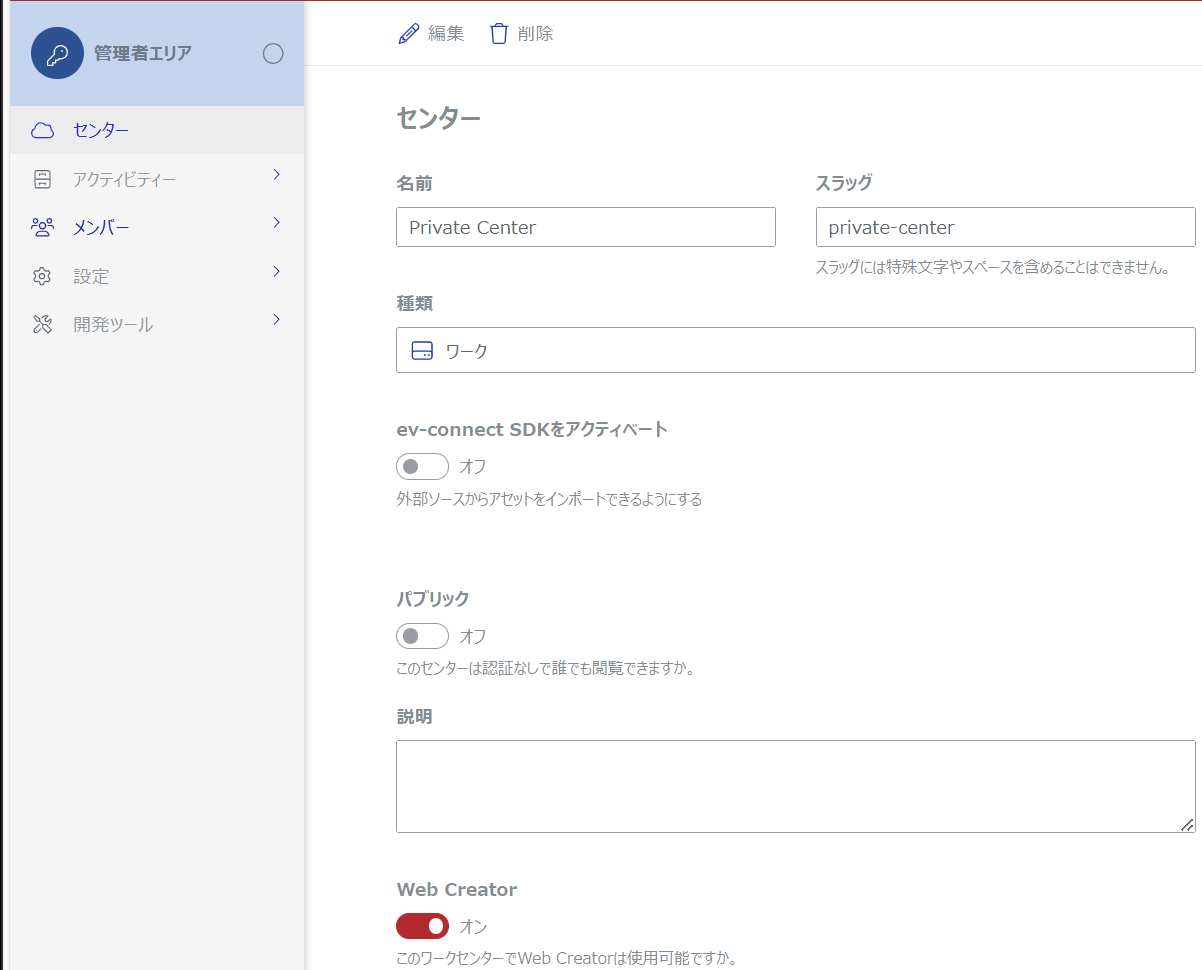Image resolution: width=1202 pixels, height=970 pixels.
Task: Open the メンバー menu item
Action: pyautogui.click(x=157, y=227)
